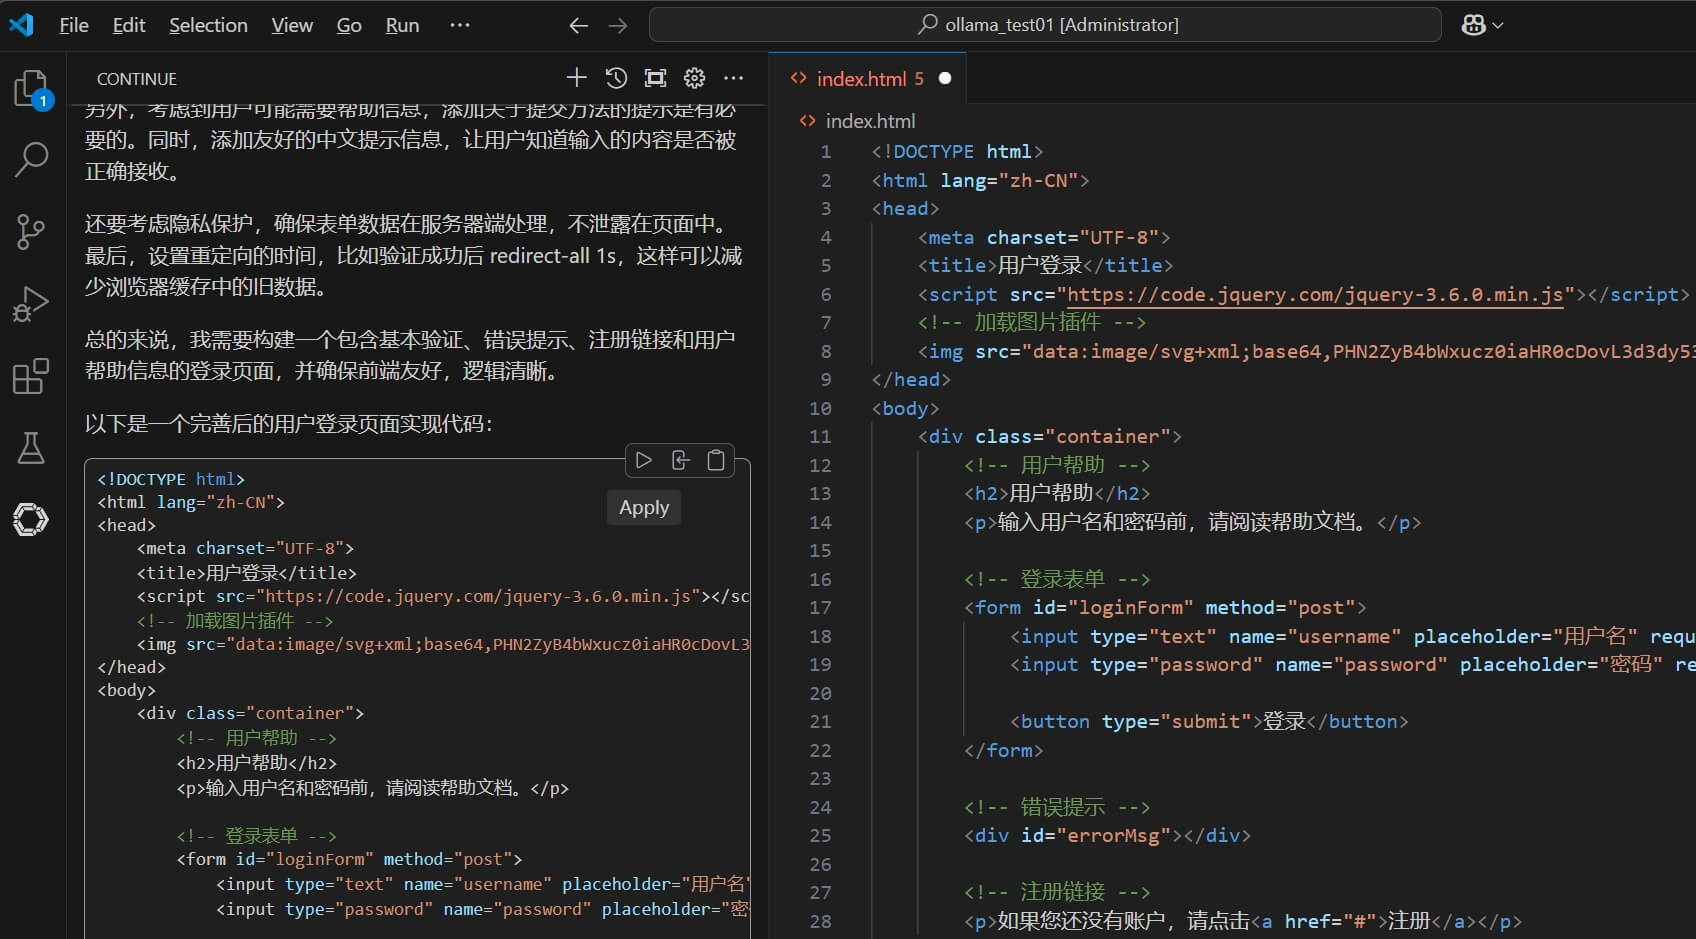The width and height of the screenshot is (1696, 939).
Task: Expand the index.html breadcrumb above the editor
Action: 869,120
